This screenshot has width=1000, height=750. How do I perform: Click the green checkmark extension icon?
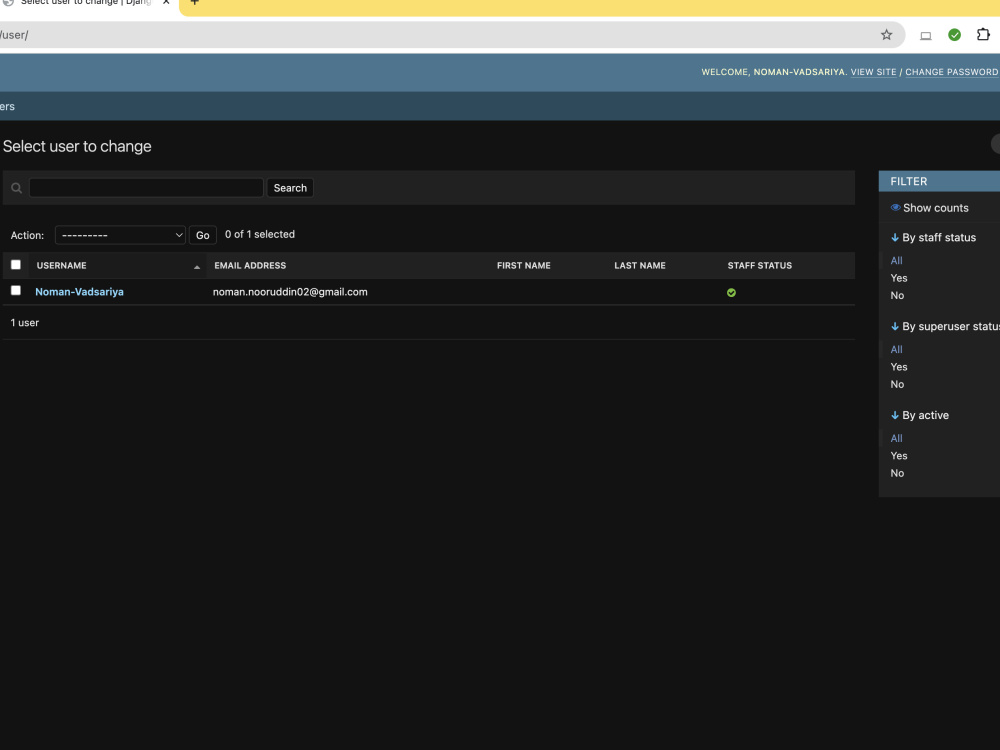click(x=954, y=35)
